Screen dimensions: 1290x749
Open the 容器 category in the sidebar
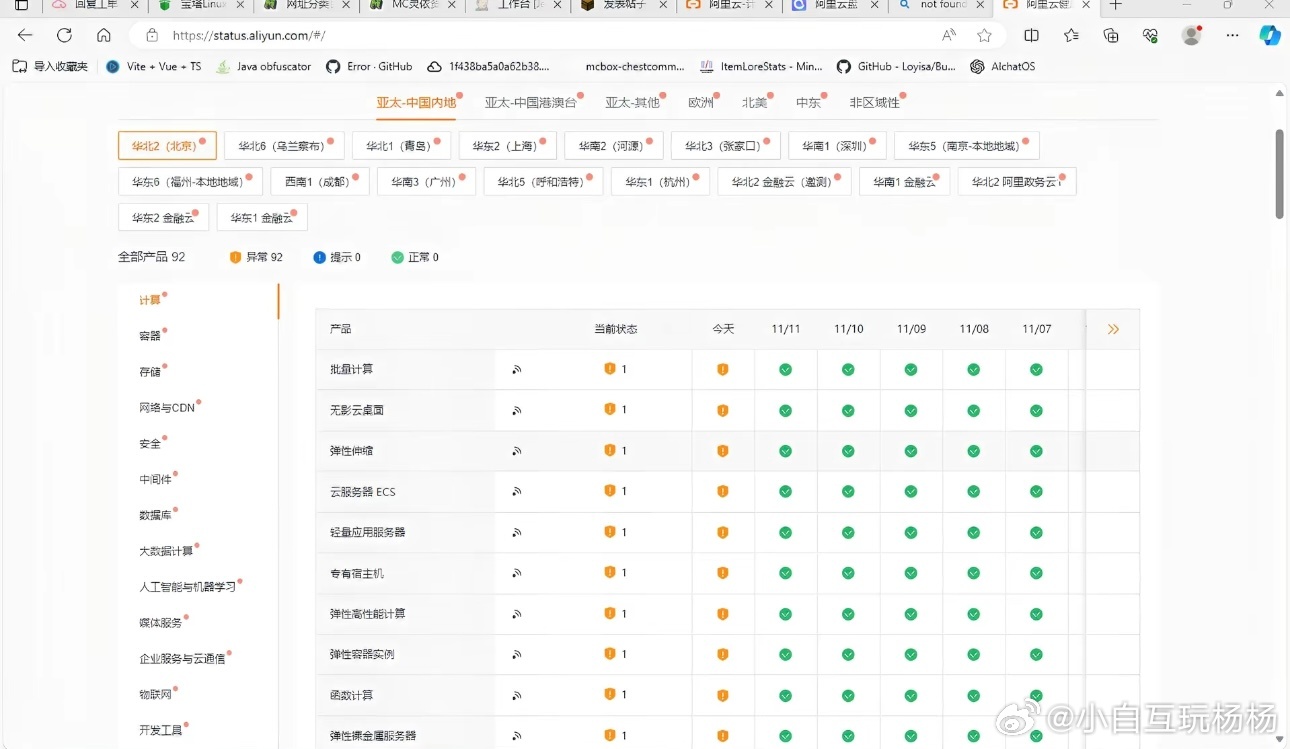pyautogui.click(x=150, y=336)
